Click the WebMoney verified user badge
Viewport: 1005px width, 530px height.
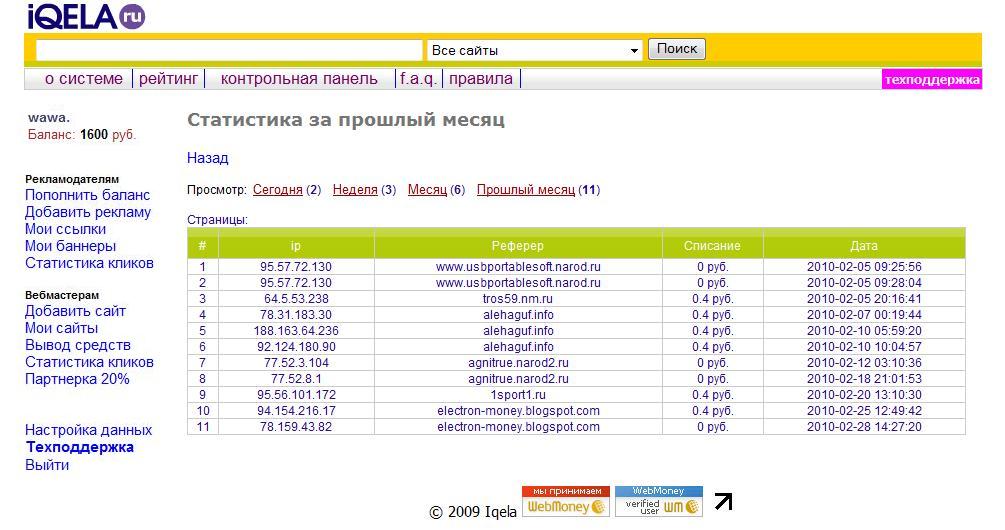tap(658, 501)
